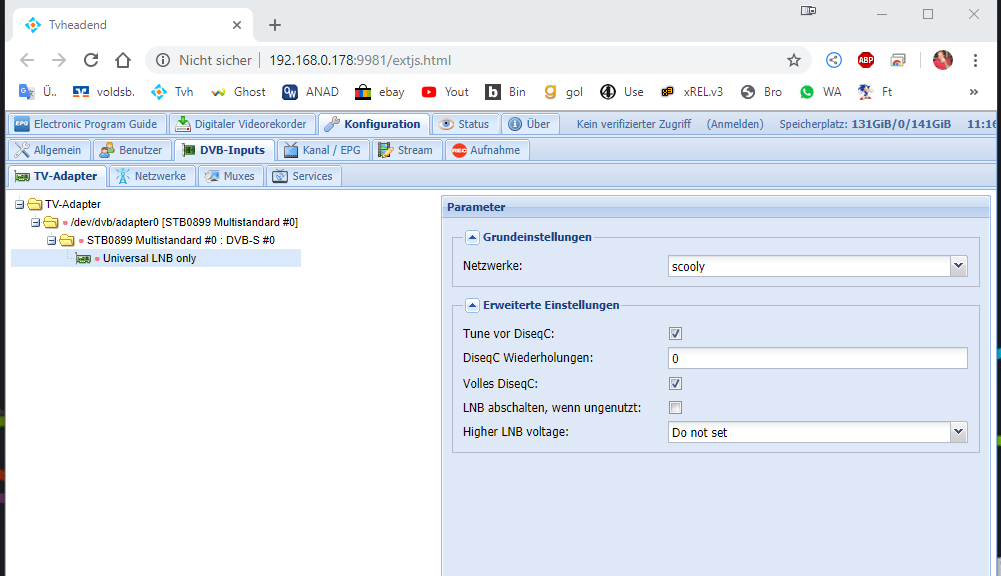Select the Konfiguration tab
This screenshot has width=1001, height=576.
click(374, 124)
